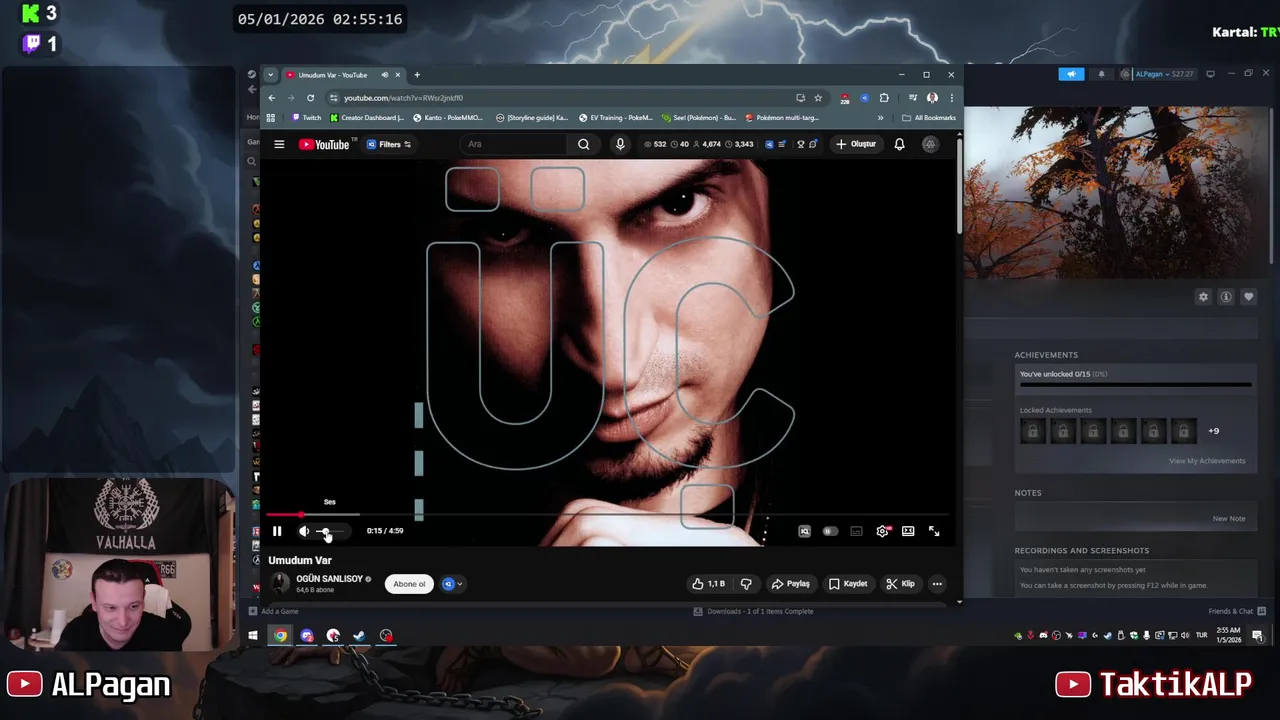1280x720 pixels.
Task: Open the Creator Dashboard bookmark
Action: (367, 118)
